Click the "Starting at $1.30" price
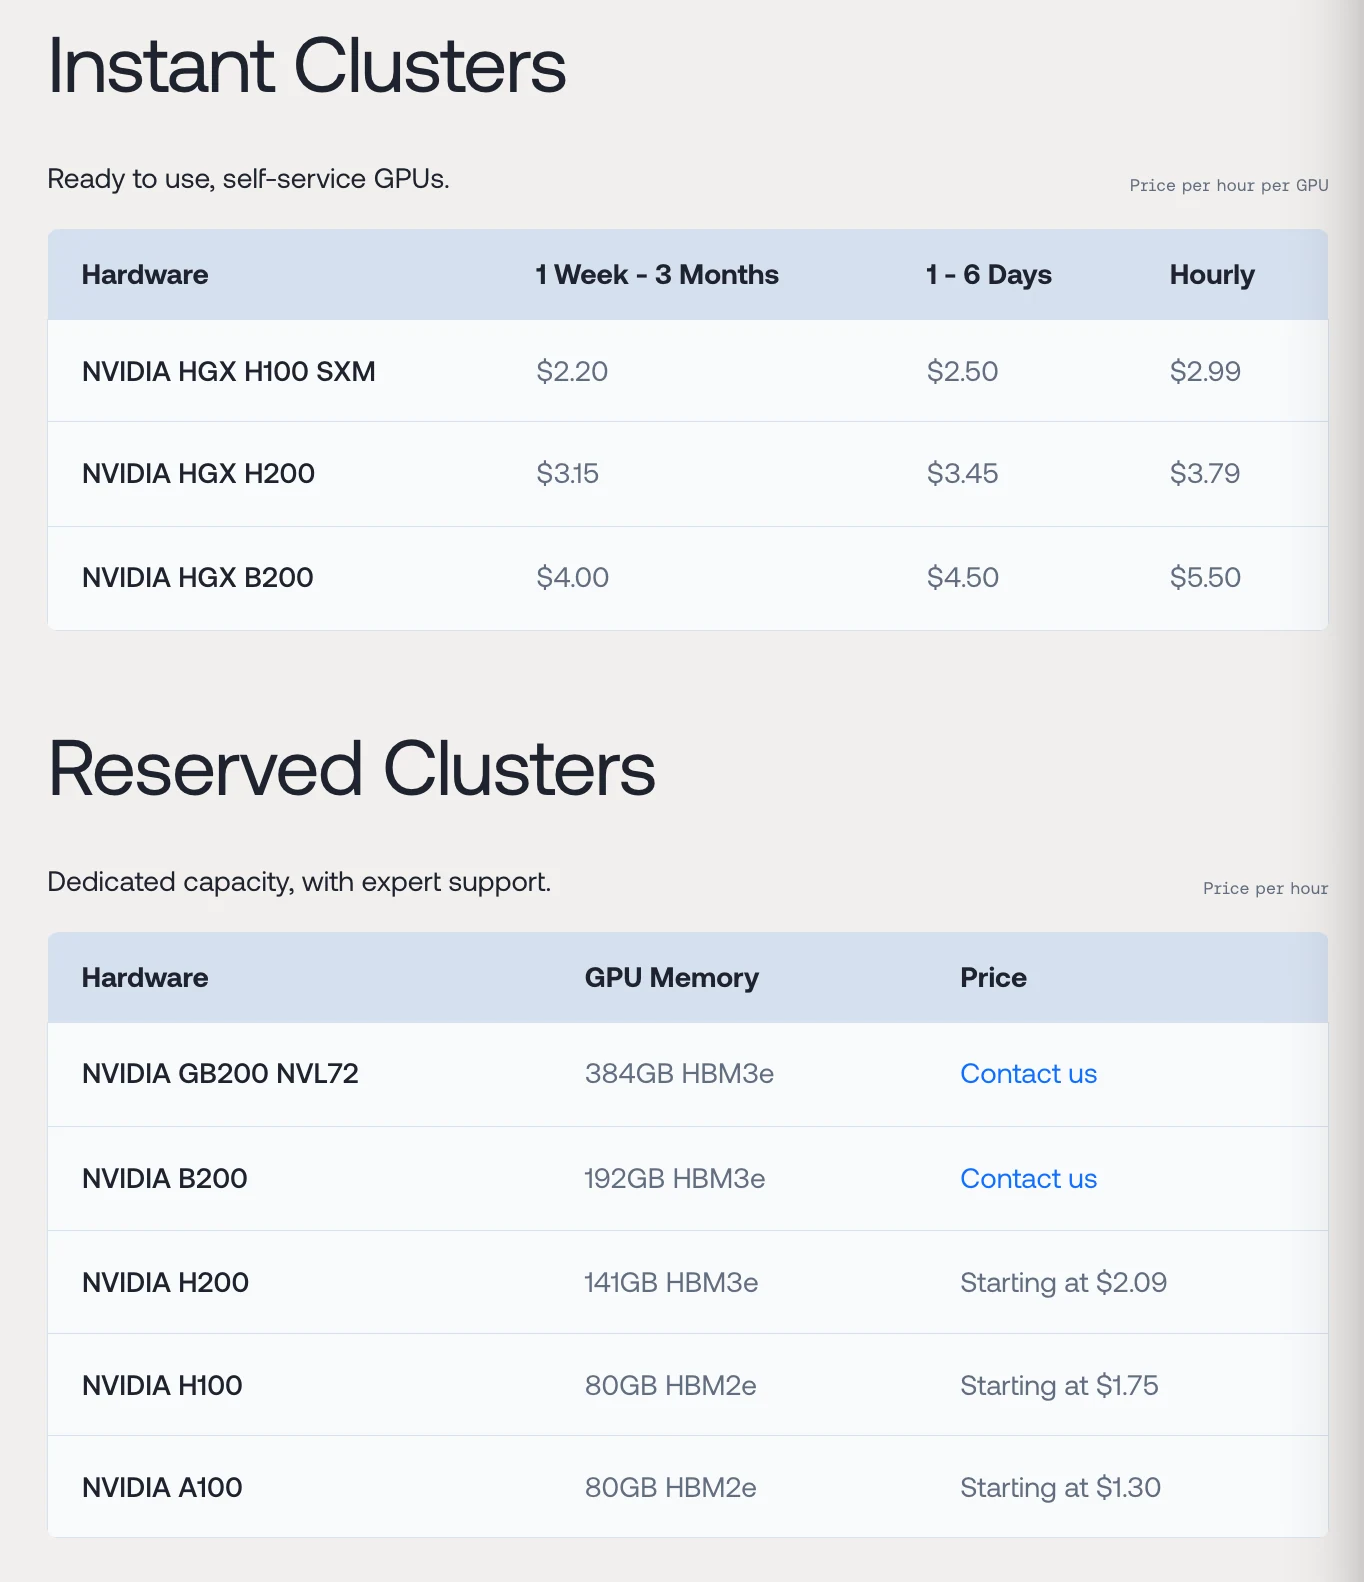The image size is (1364, 1582). pyautogui.click(x=1060, y=1487)
